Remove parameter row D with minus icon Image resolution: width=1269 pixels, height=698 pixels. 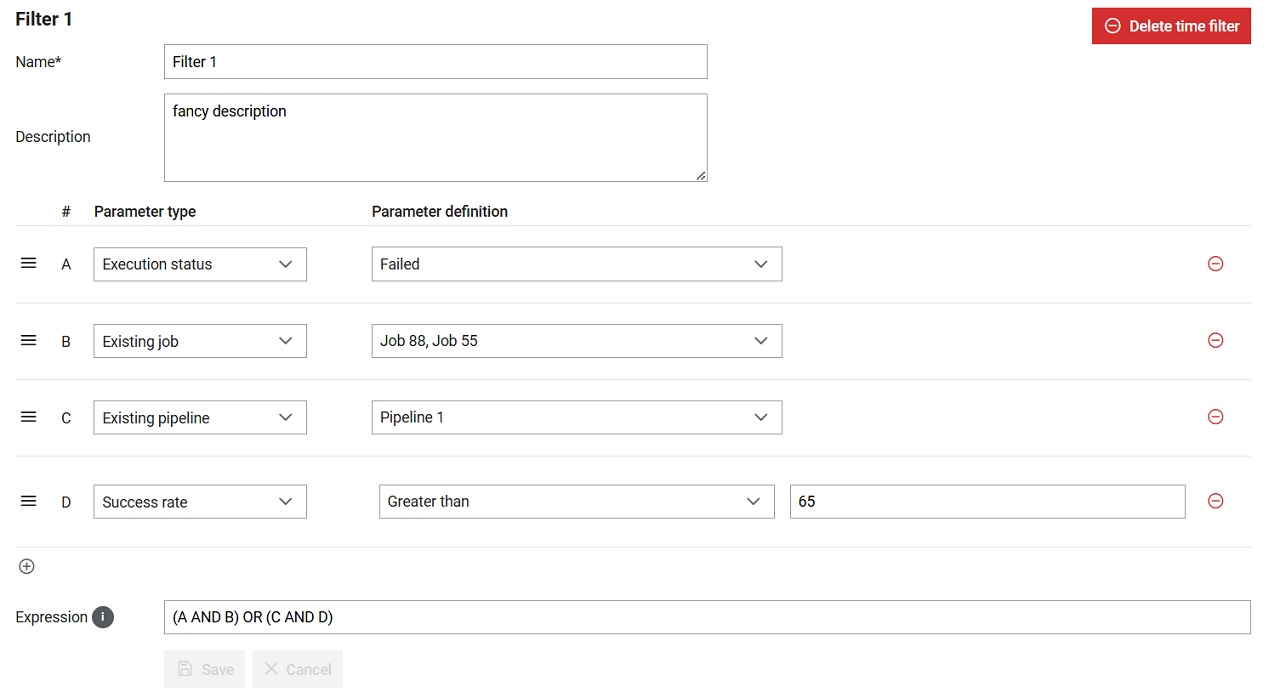(x=1215, y=501)
